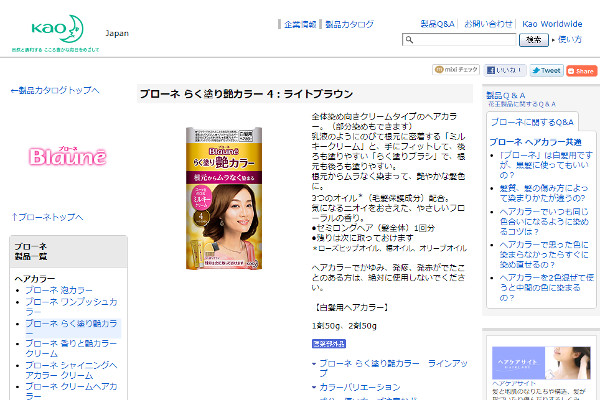Open 製品Q&A in header
This screenshot has height=400, width=600.
point(437,24)
